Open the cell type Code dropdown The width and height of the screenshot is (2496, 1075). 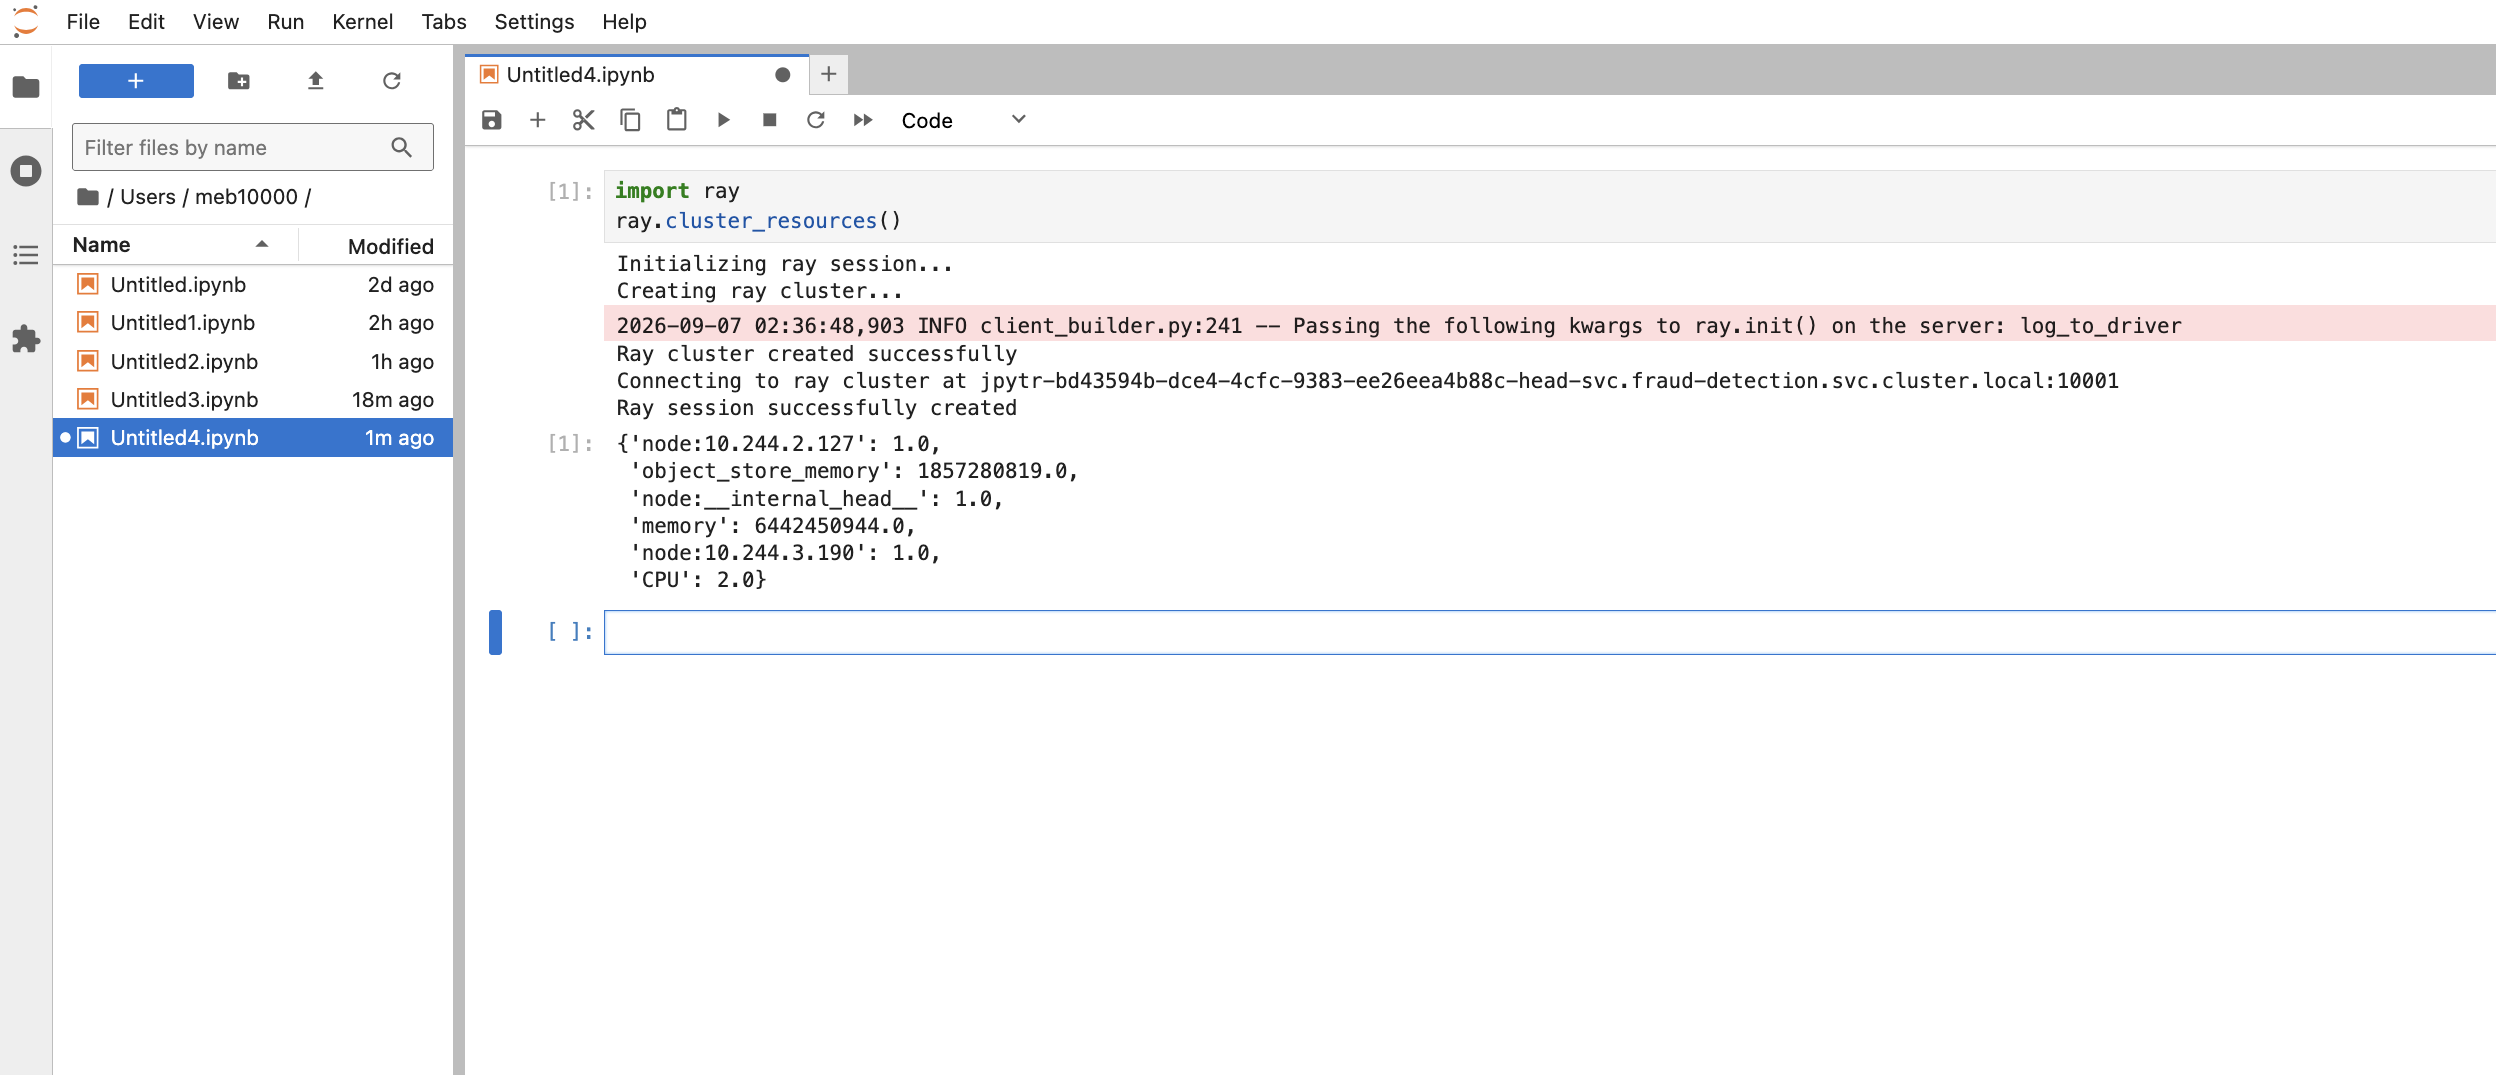(x=964, y=120)
